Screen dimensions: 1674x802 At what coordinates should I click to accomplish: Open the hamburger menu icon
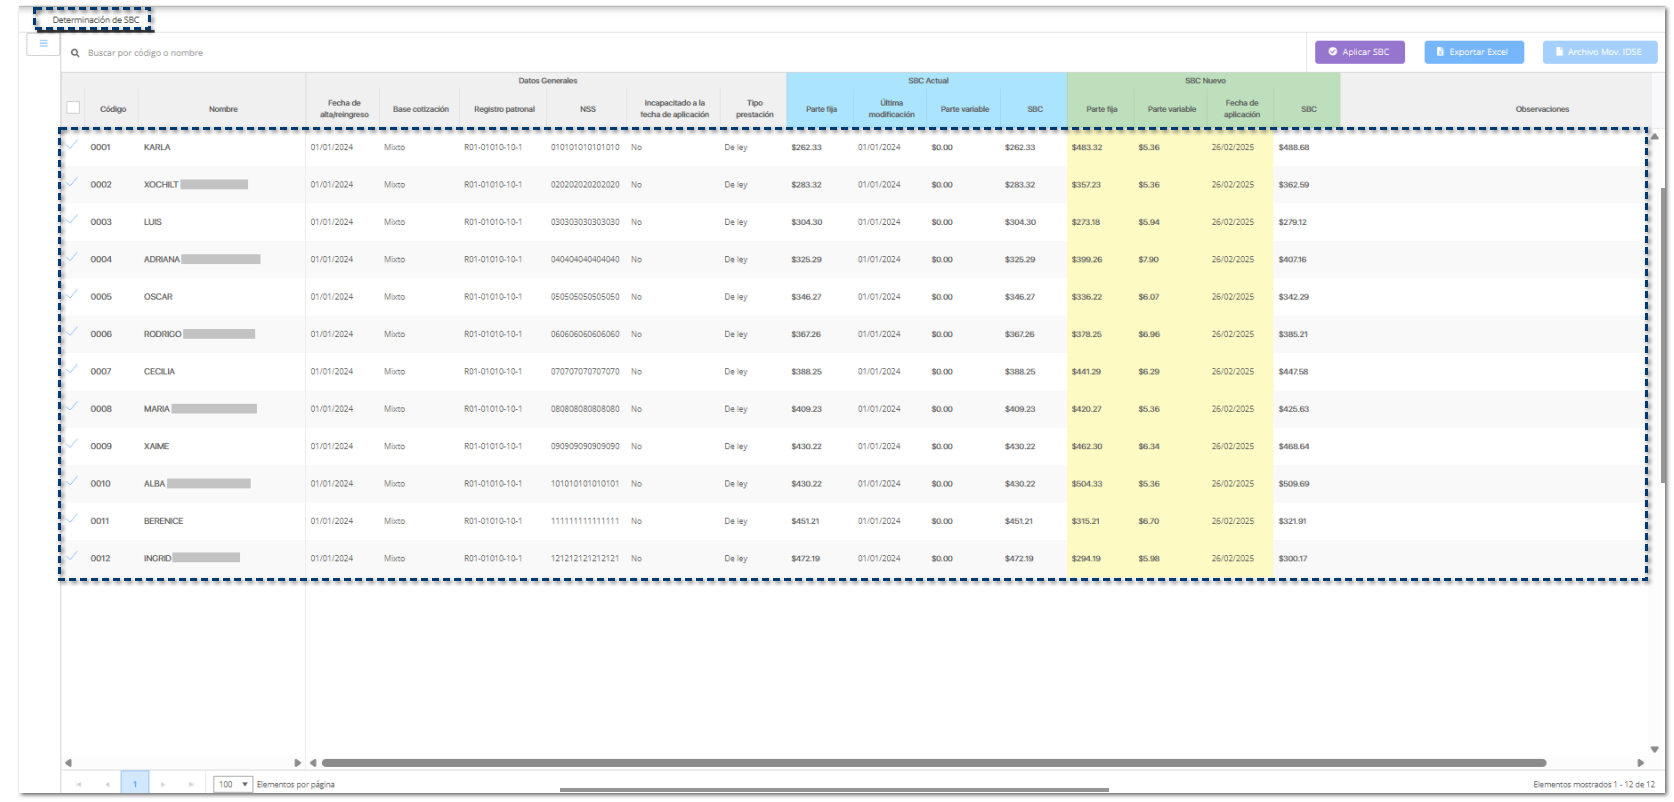click(43, 44)
